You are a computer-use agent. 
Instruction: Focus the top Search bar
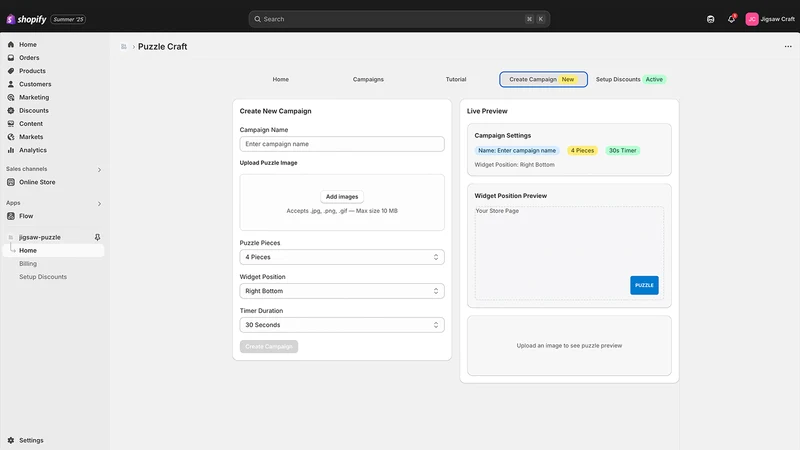[399, 19]
